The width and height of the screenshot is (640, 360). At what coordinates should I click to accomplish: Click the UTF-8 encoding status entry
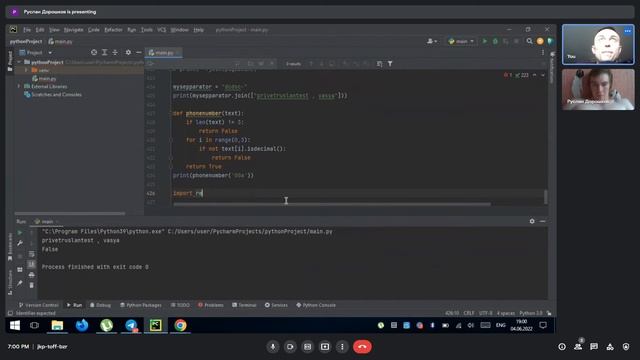486,313
